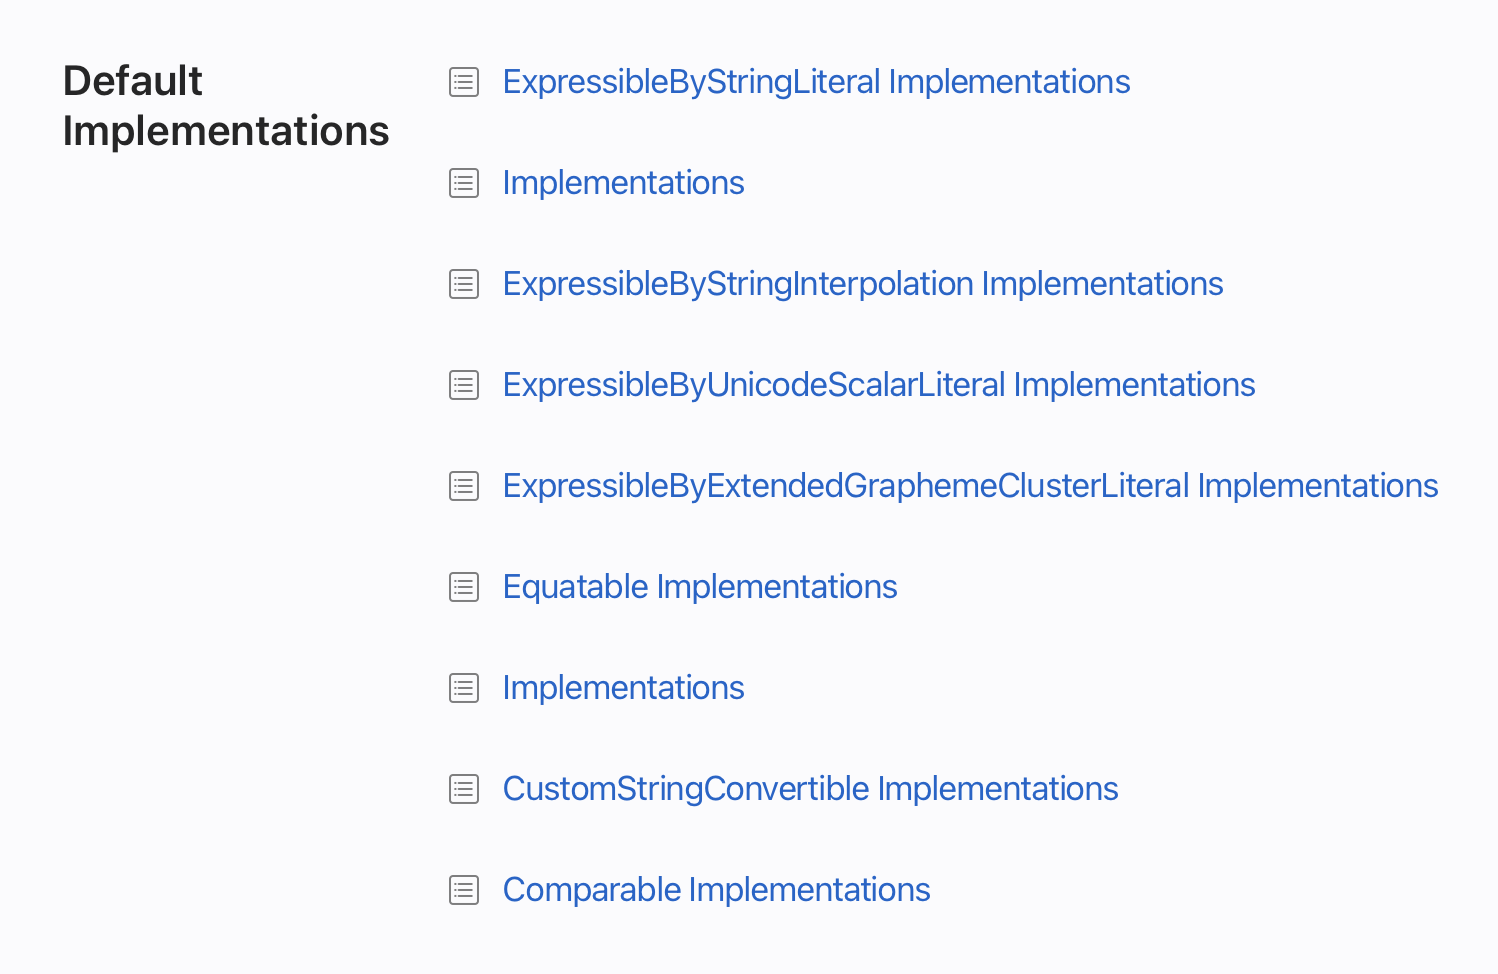Screen dimensions: 1498x974
Task: Click icon of Implementations entry below Equatable
Action: pos(464,688)
